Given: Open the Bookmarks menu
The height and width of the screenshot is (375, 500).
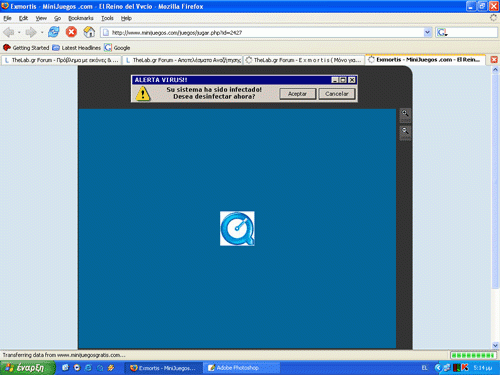Looking at the screenshot, I should 81,18.
